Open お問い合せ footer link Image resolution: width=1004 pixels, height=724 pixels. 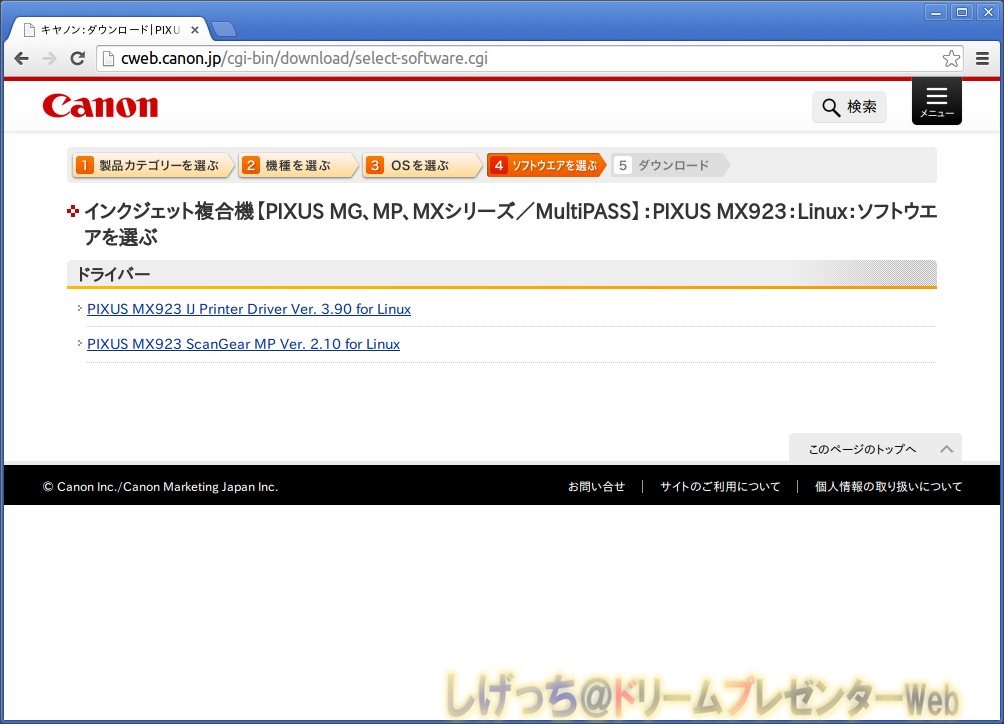coord(596,487)
